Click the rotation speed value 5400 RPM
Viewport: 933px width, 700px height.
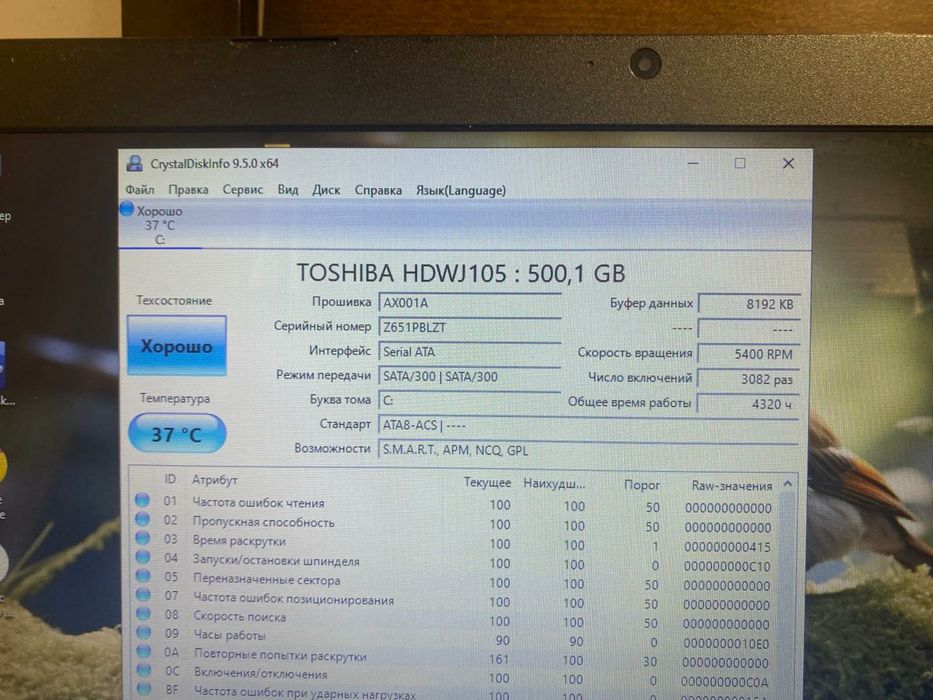tap(749, 354)
